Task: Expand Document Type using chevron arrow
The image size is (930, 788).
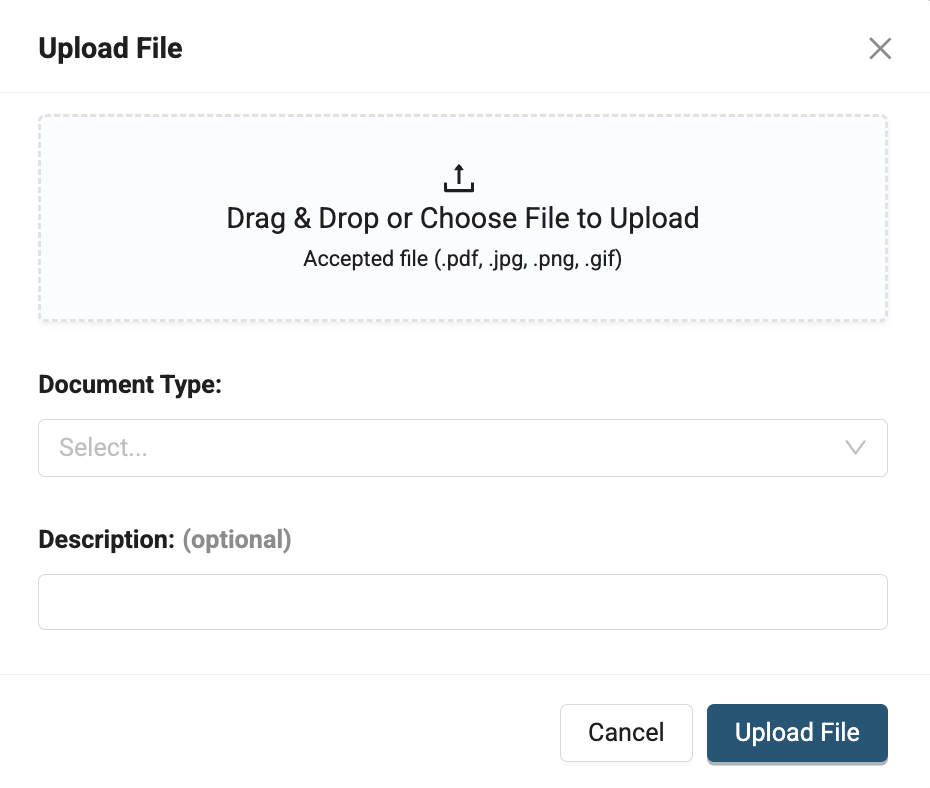Action: 856,447
